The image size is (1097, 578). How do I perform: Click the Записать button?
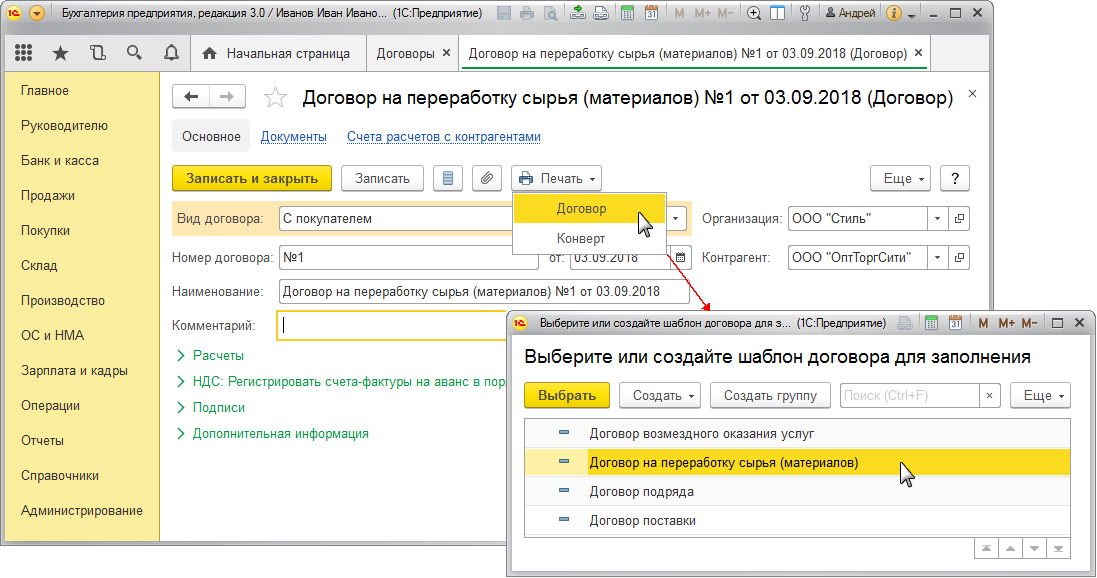tap(382, 178)
